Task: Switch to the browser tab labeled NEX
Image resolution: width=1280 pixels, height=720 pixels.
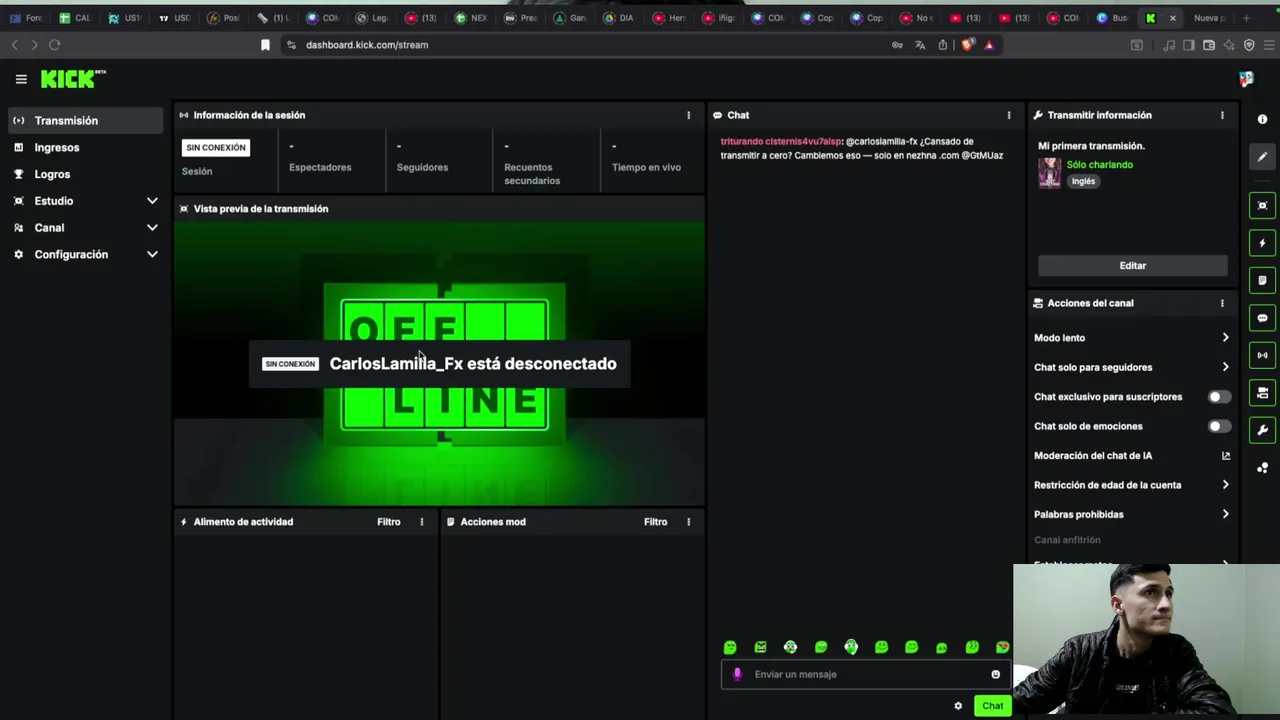Action: tap(471, 18)
